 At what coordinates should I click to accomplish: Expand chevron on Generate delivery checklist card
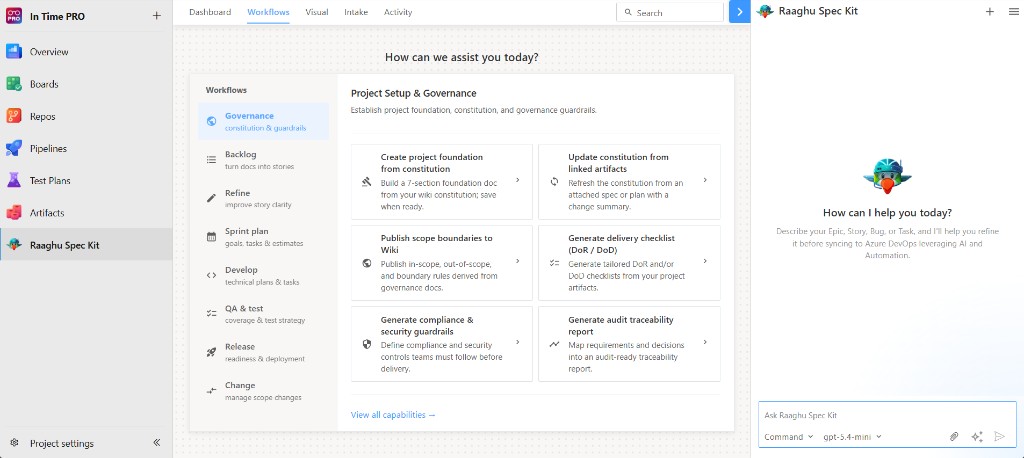(705, 261)
